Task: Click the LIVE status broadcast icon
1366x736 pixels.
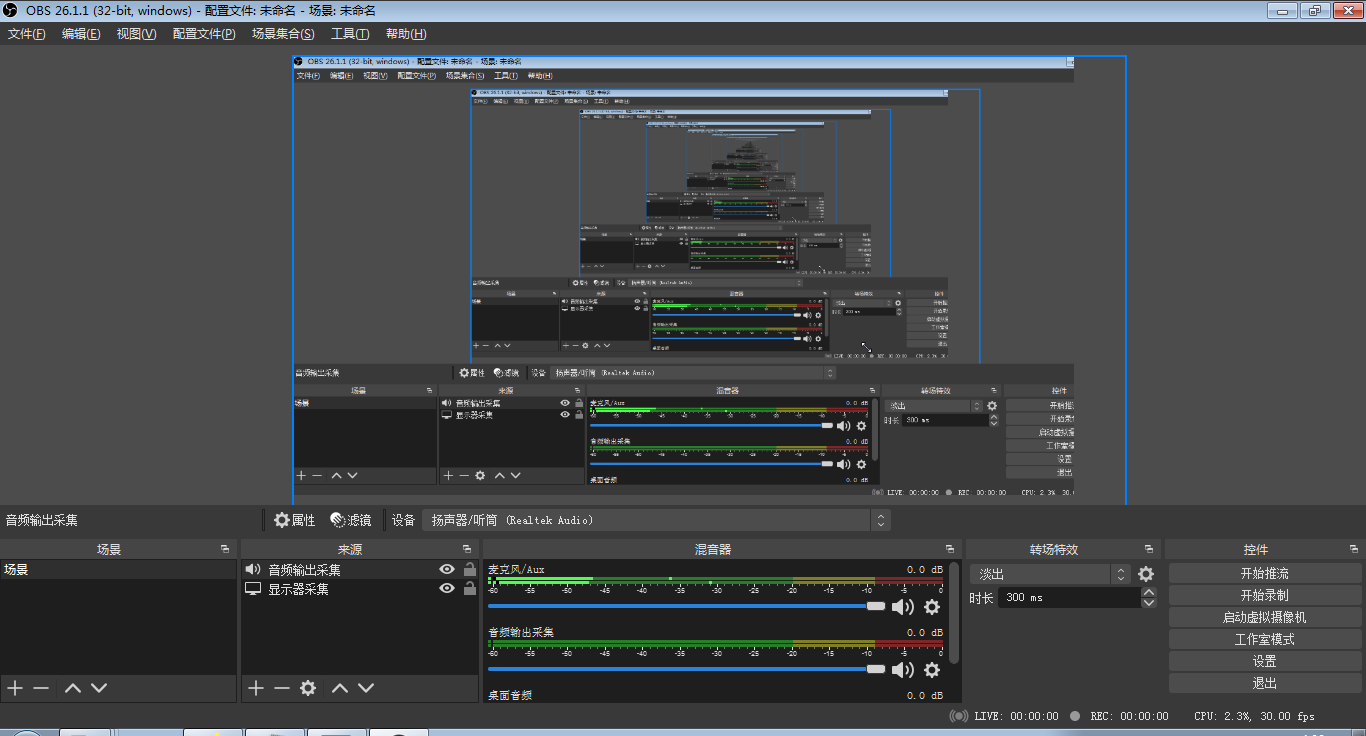Action: tap(958, 716)
